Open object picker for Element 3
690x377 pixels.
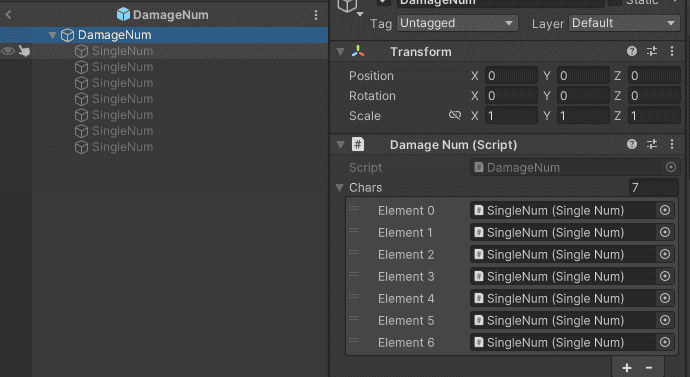tap(664, 276)
